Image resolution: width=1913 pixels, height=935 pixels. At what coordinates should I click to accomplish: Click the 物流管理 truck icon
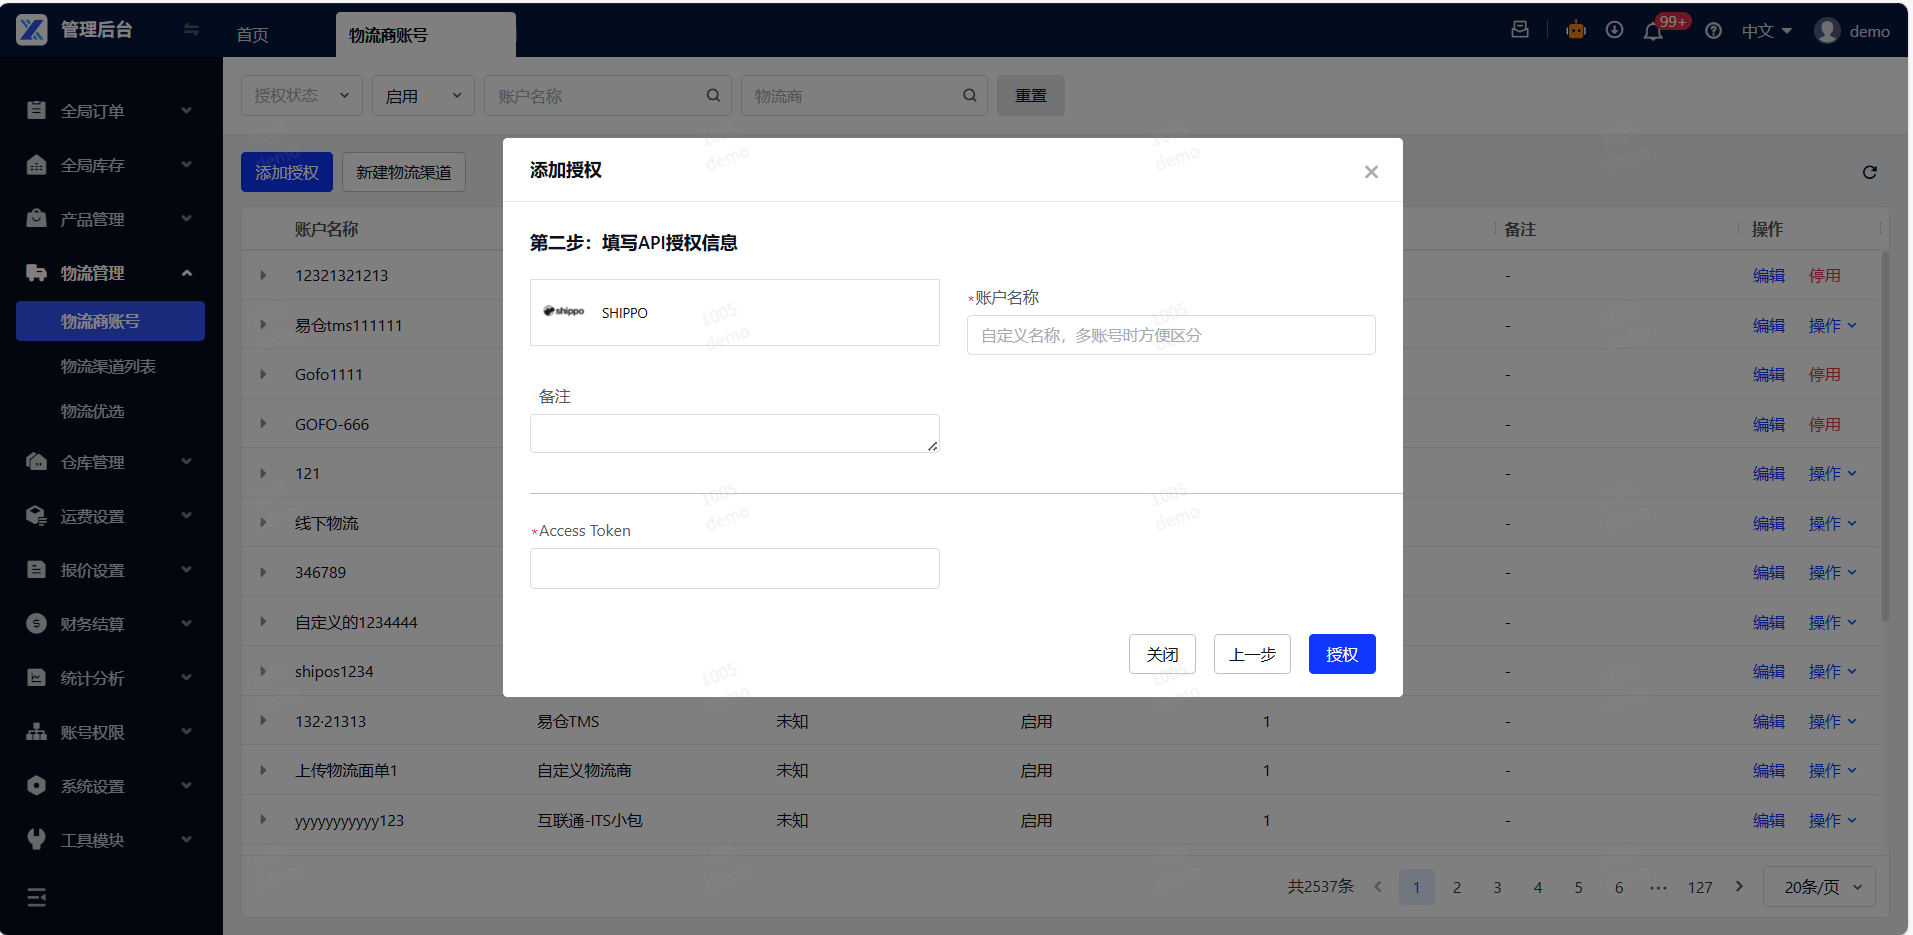click(36, 273)
